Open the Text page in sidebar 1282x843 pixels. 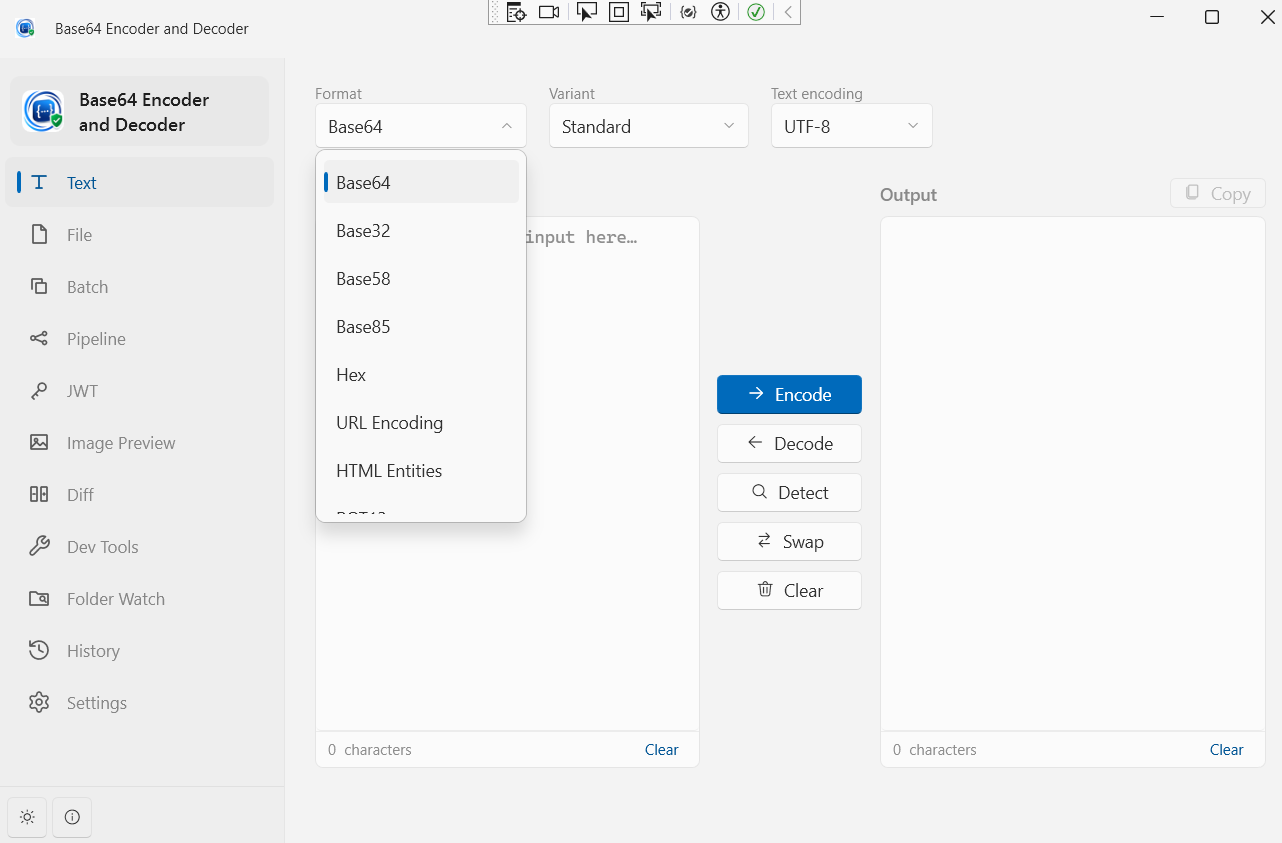[x=139, y=183]
